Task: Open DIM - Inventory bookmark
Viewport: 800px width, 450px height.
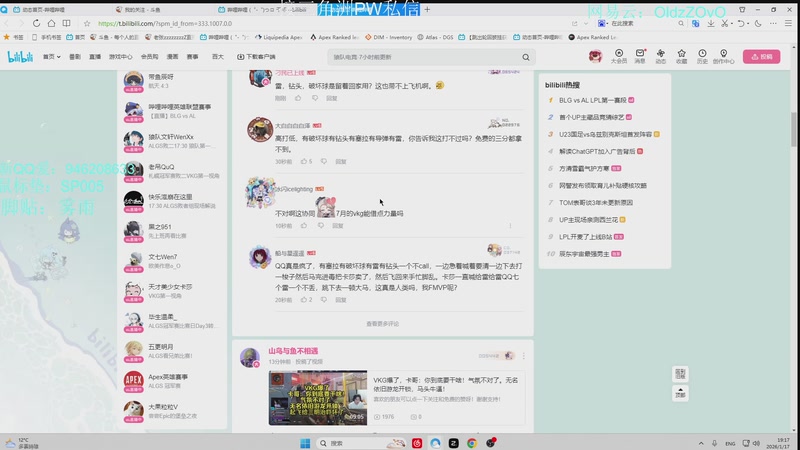Action: tap(388, 37)
